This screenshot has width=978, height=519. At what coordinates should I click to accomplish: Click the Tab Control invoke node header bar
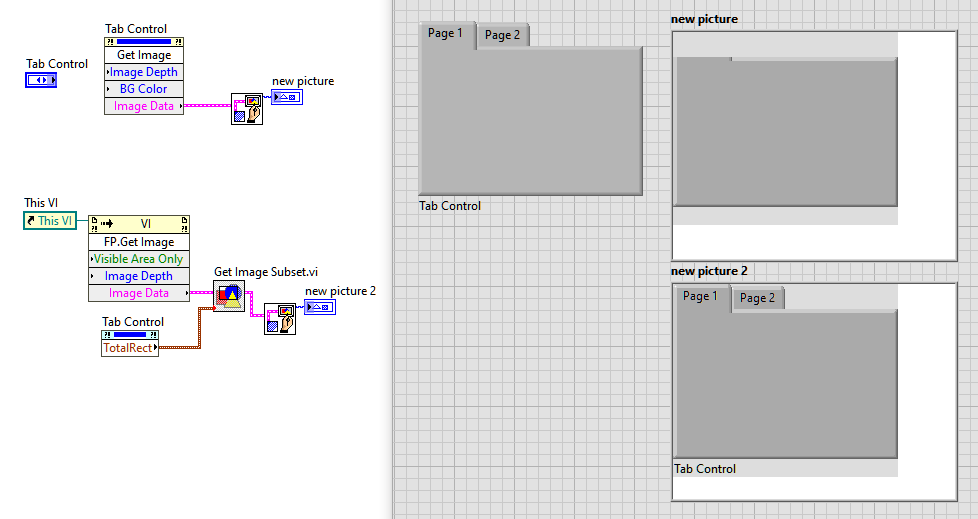pyautogui.click(x=144, y=42)
